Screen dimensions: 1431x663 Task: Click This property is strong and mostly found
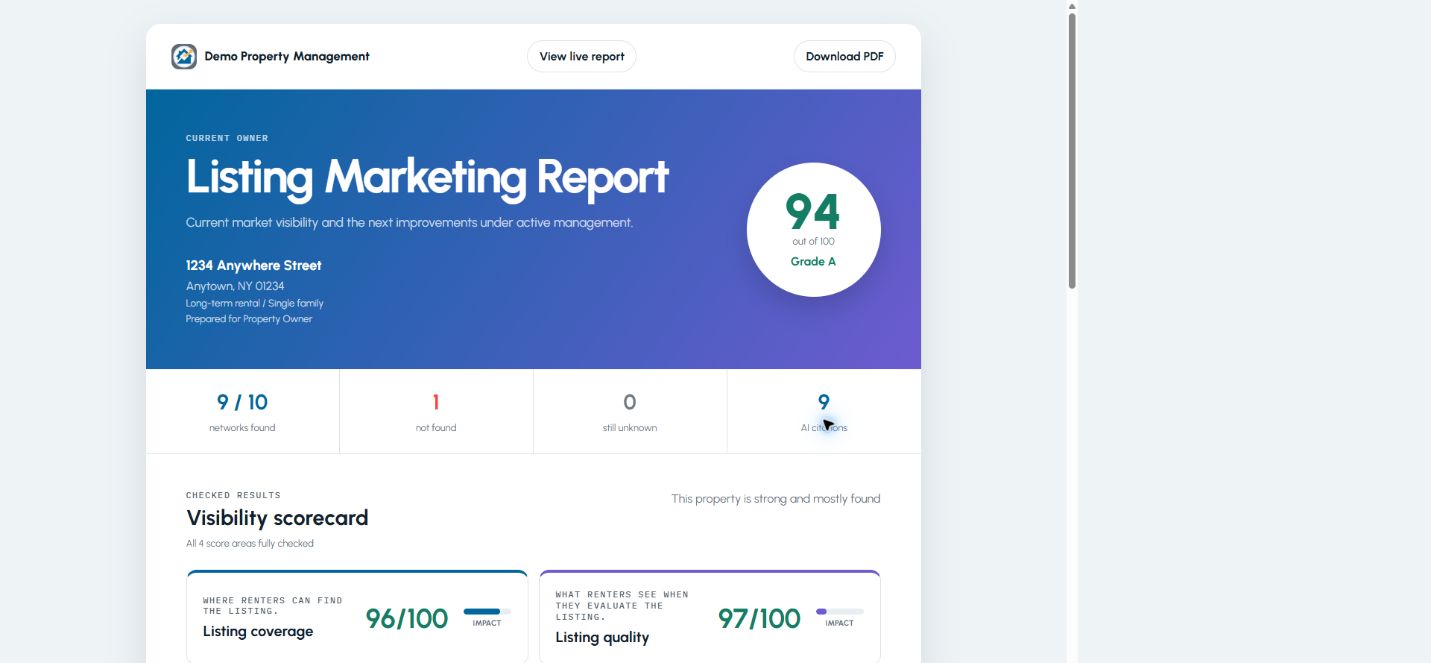click(776, 499)
